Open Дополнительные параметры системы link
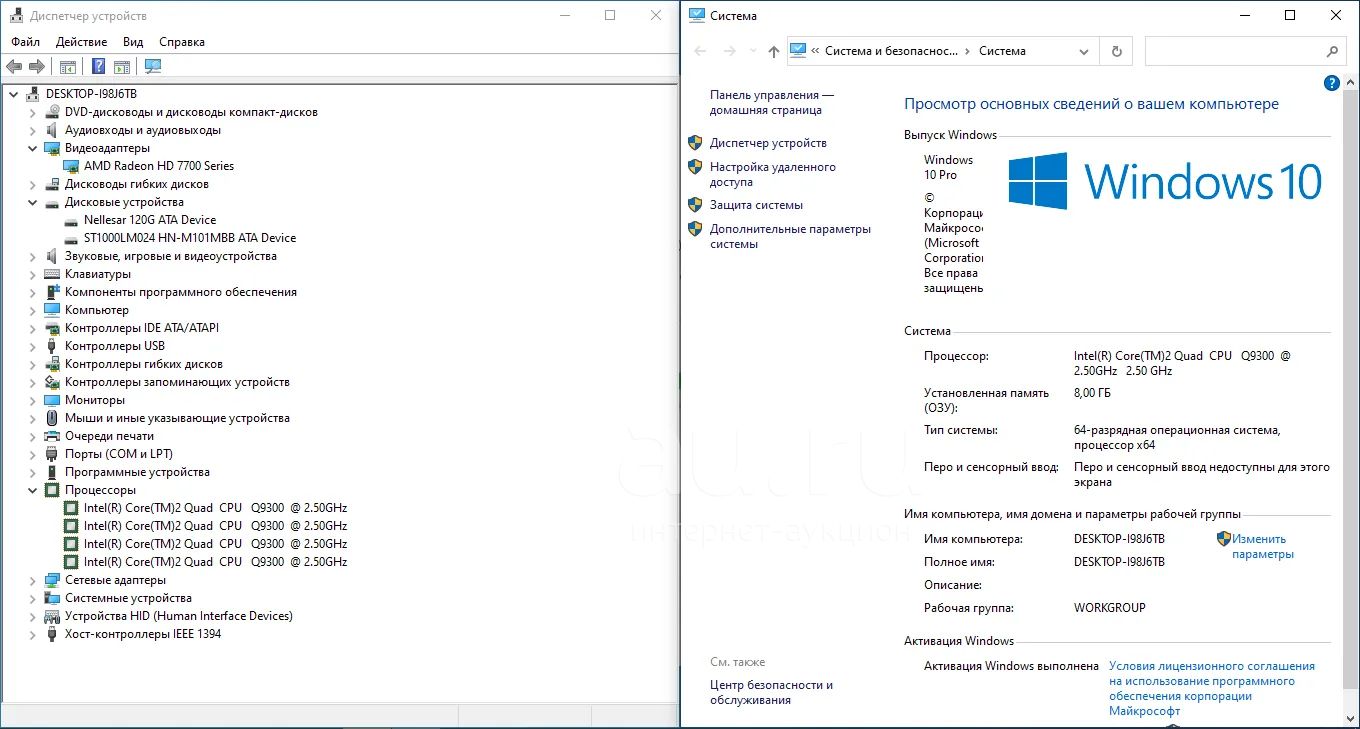The width and height of the screenshot is (1360, 729). click(x=790, y=236)
